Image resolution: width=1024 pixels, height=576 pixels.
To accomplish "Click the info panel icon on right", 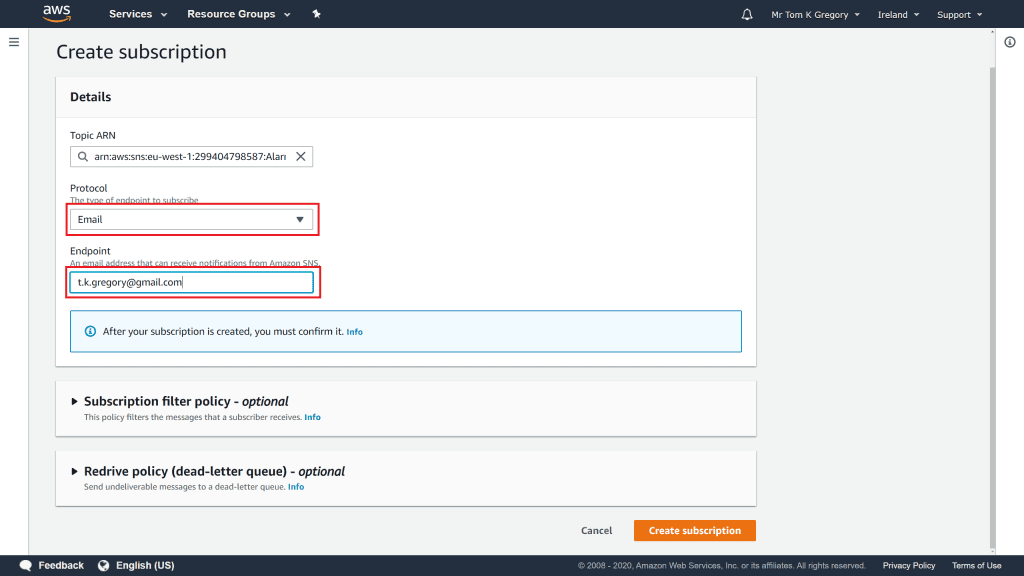I will tap(1009, 42).
